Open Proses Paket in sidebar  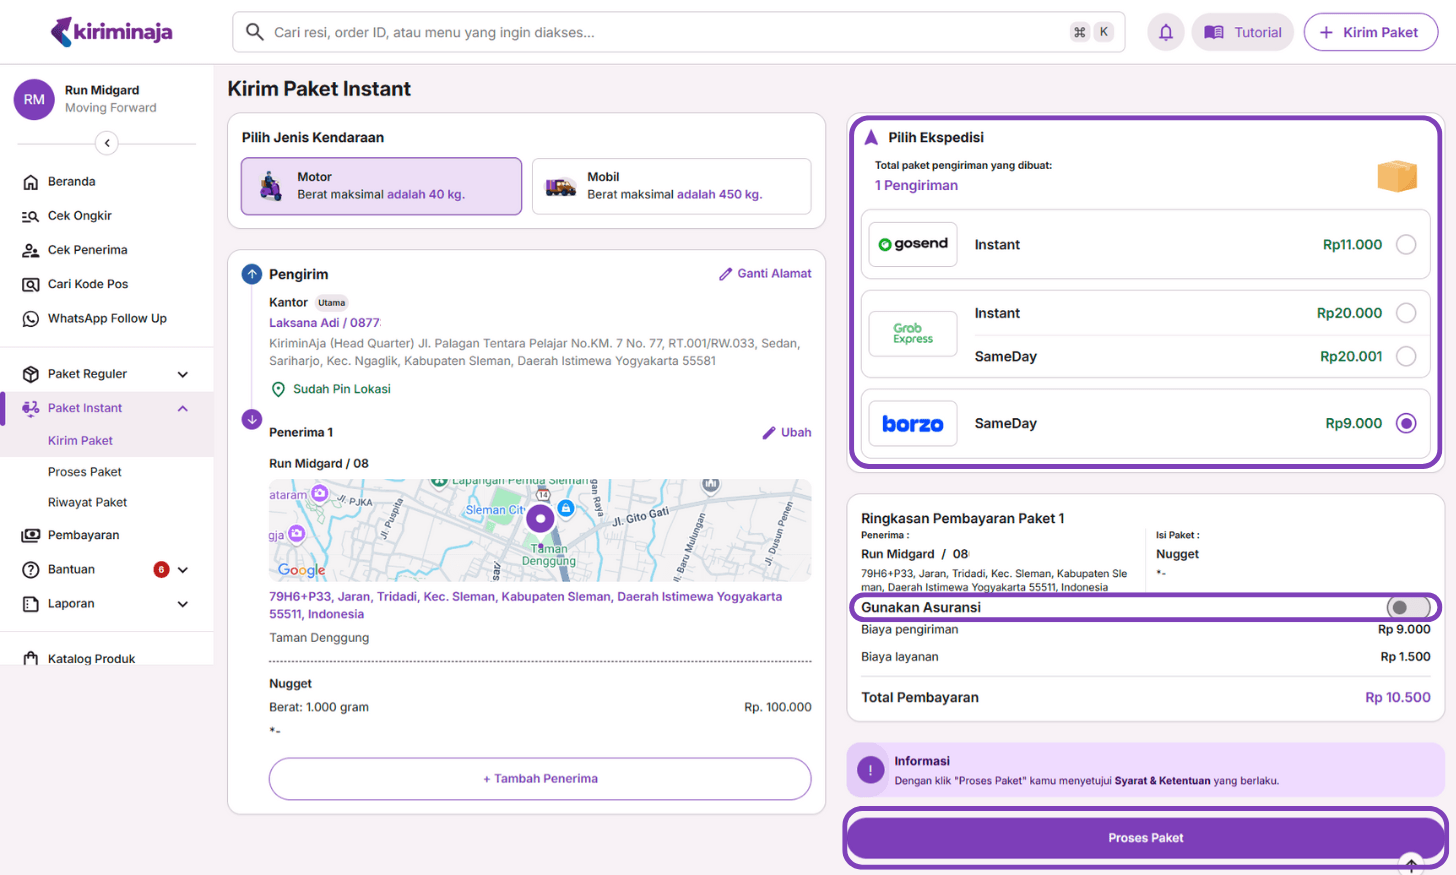point(85,472)
